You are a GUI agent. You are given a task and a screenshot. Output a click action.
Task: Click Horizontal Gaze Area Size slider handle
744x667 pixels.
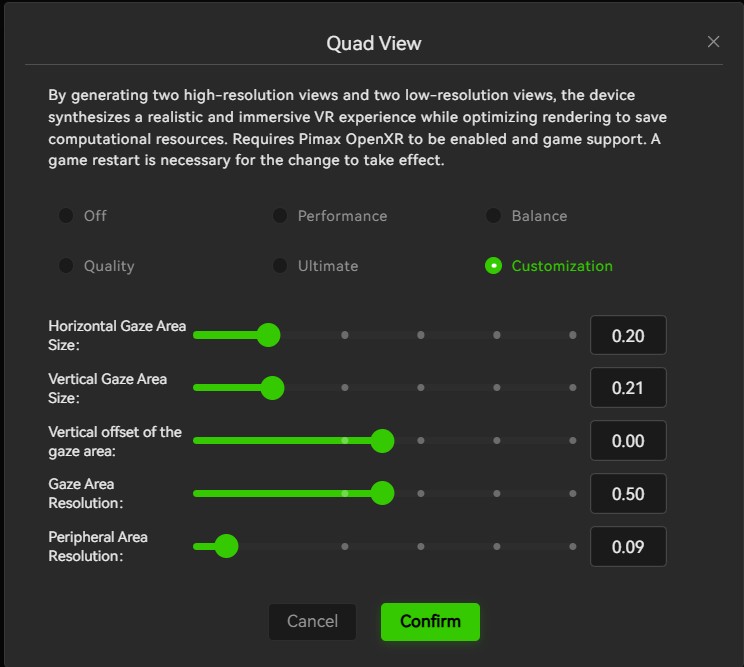pyautogui.click(x=269, y=335)
